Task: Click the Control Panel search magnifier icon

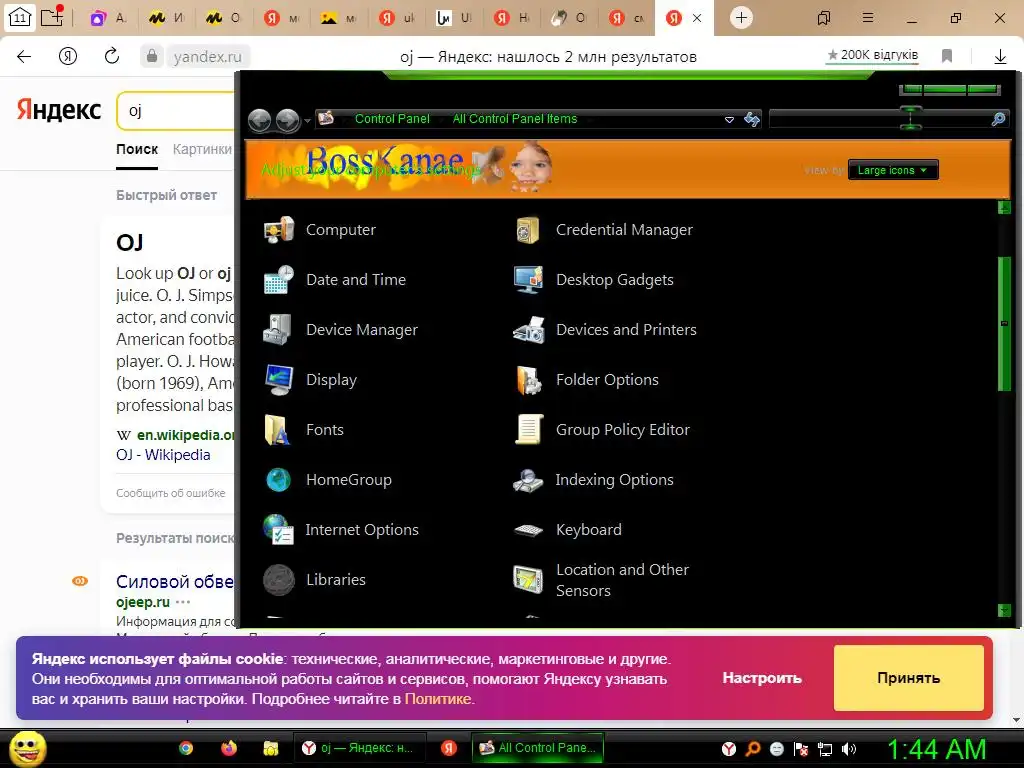Action: [998, 119]
